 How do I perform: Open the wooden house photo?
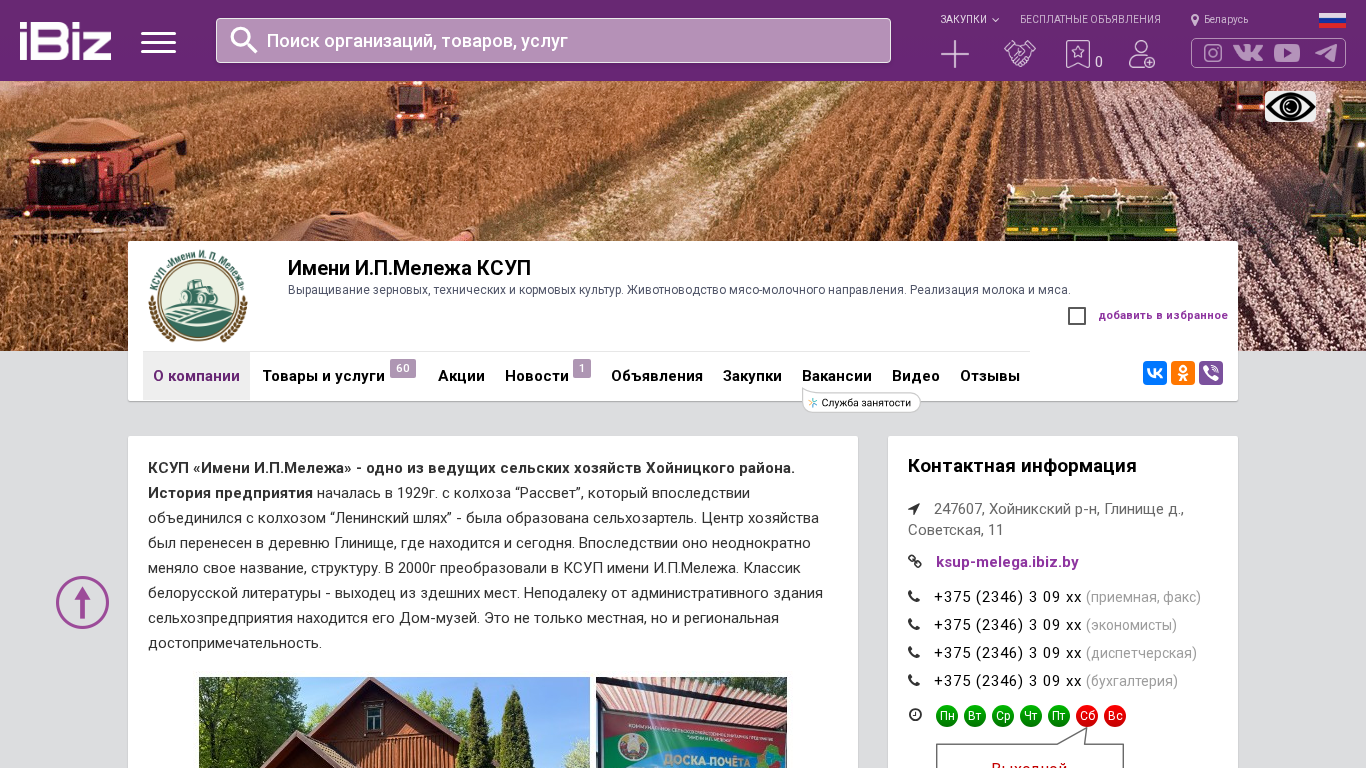click(x=394, y=722)
